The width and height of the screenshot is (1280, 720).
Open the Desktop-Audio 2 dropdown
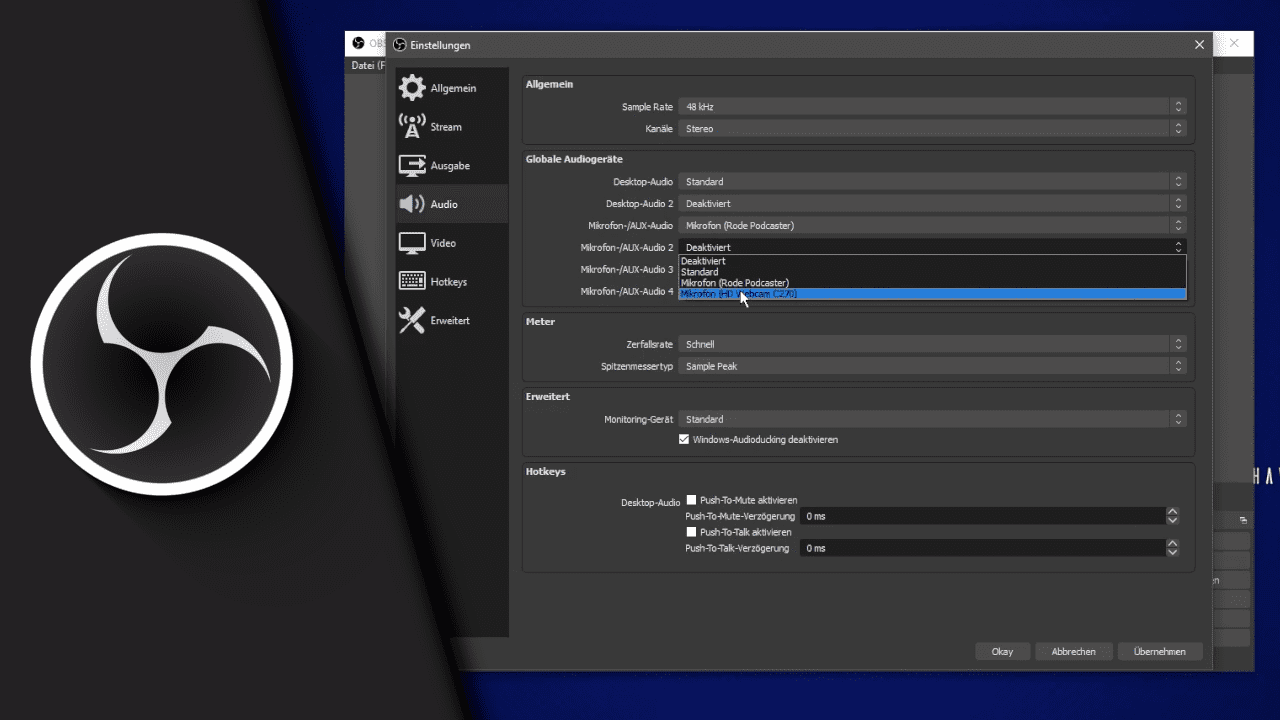(x=932, y=203)
